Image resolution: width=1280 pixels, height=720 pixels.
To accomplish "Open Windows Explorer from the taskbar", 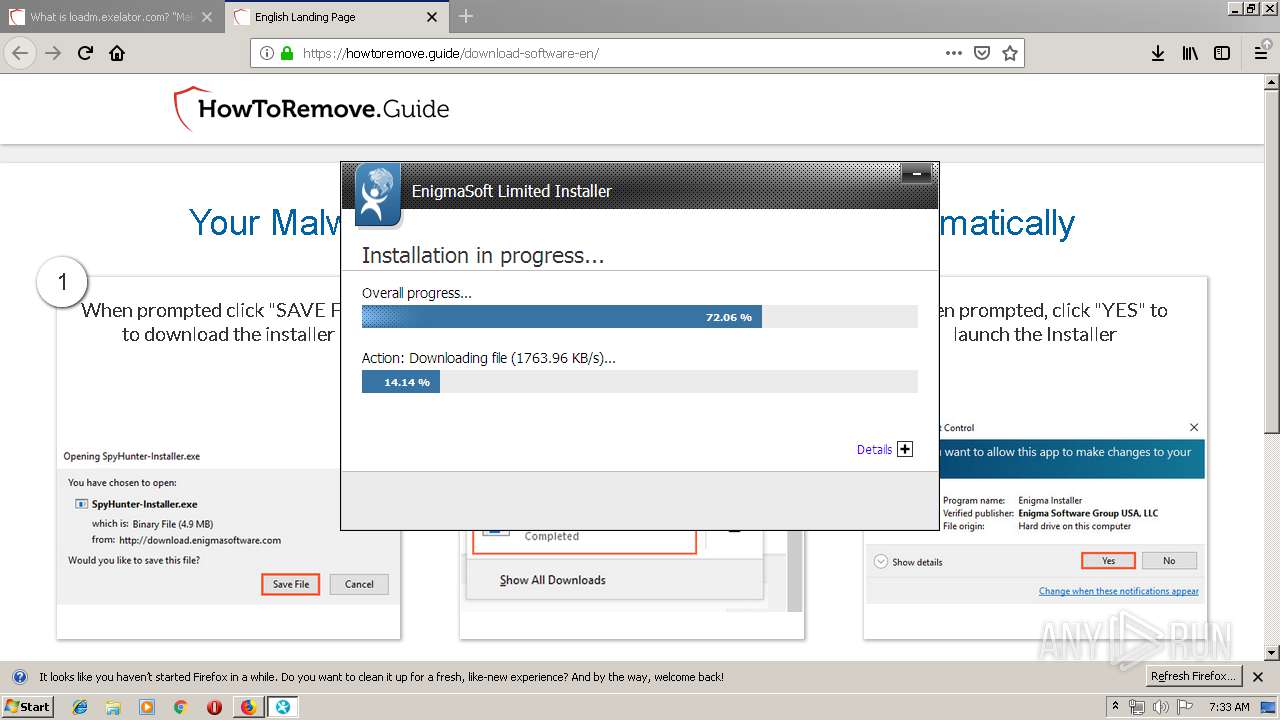I will pos(113,706).
